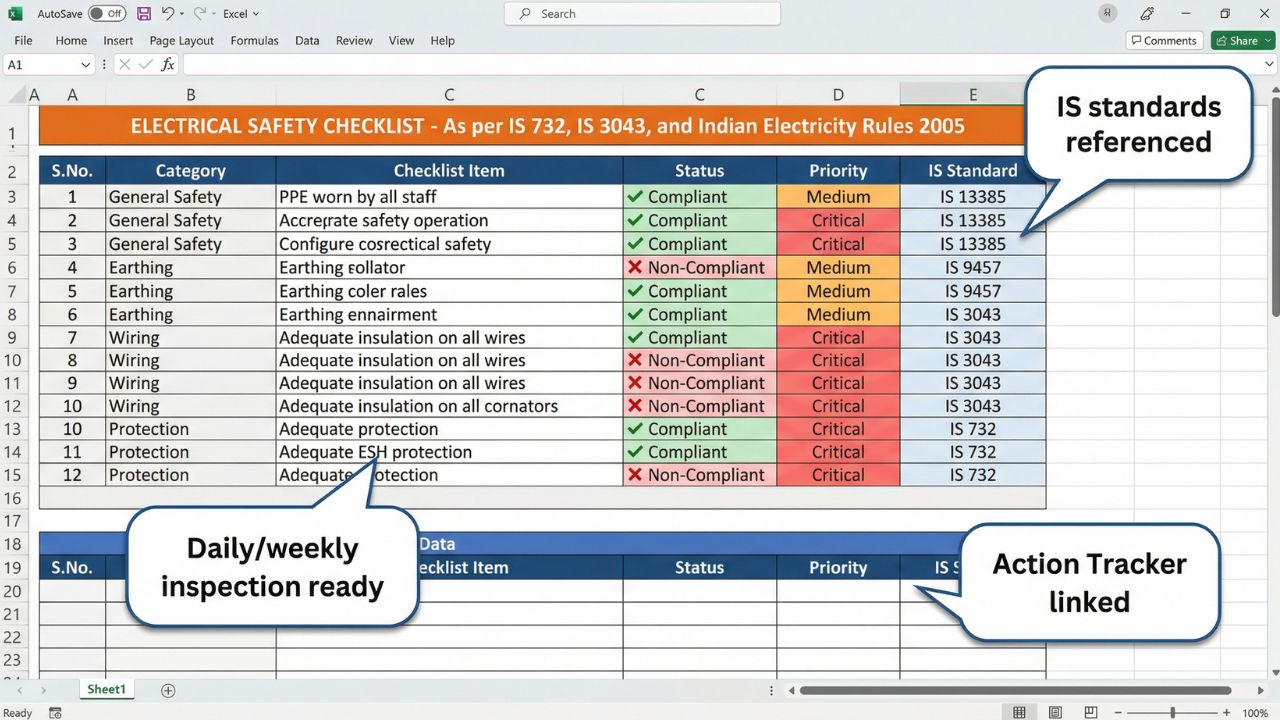
Task: Add a new worksheet with the plus icon
Action: coord(168,690)
